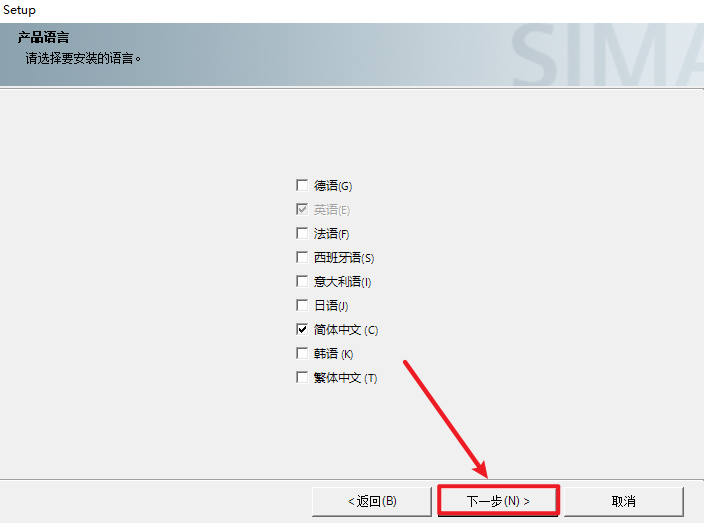Viewport: 704px width, 523px height.
Task: Go back with the < 返回(B) button
Action: pyautogui.click(x=372, y=501)
